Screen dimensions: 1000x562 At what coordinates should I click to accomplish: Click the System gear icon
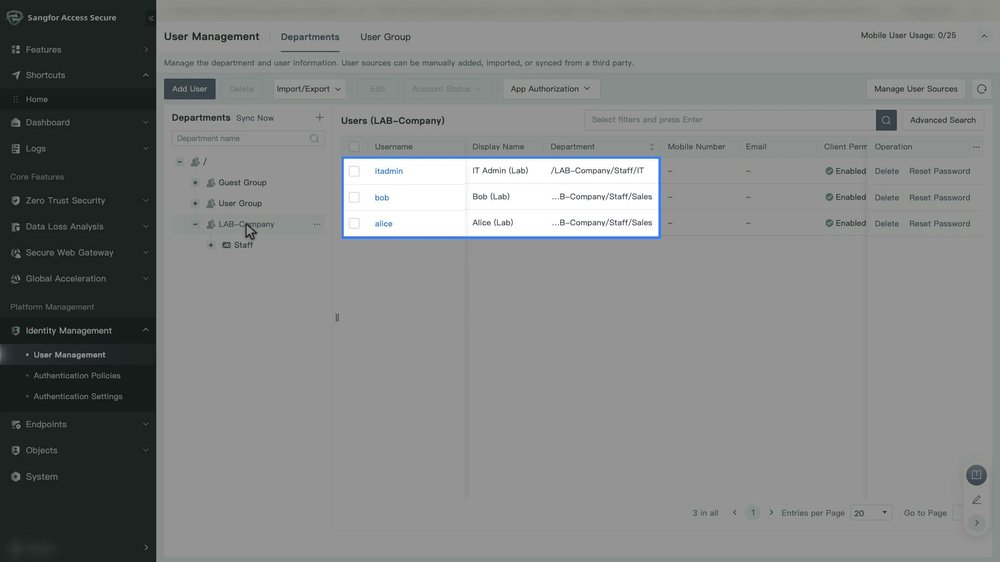click(15, 477)
